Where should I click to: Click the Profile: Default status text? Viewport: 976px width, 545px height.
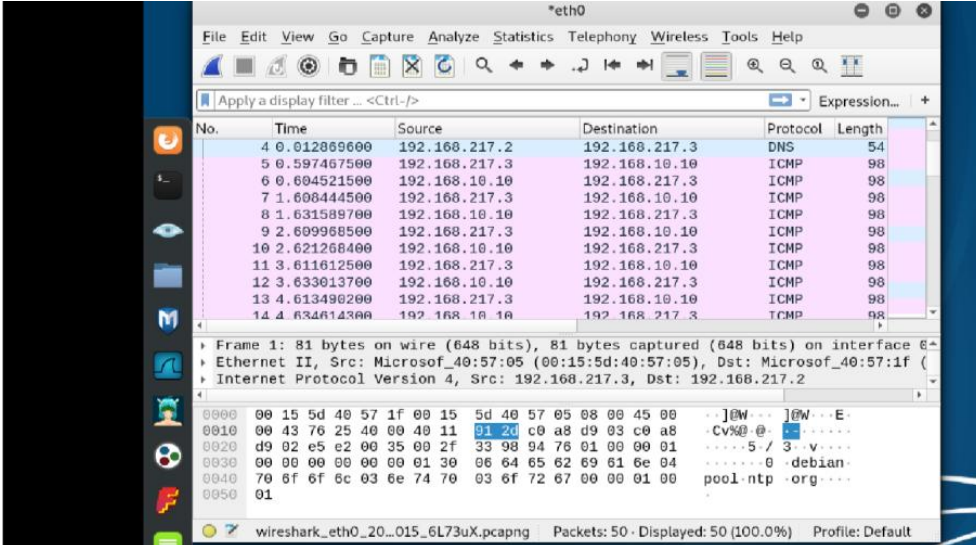point(861,531)
